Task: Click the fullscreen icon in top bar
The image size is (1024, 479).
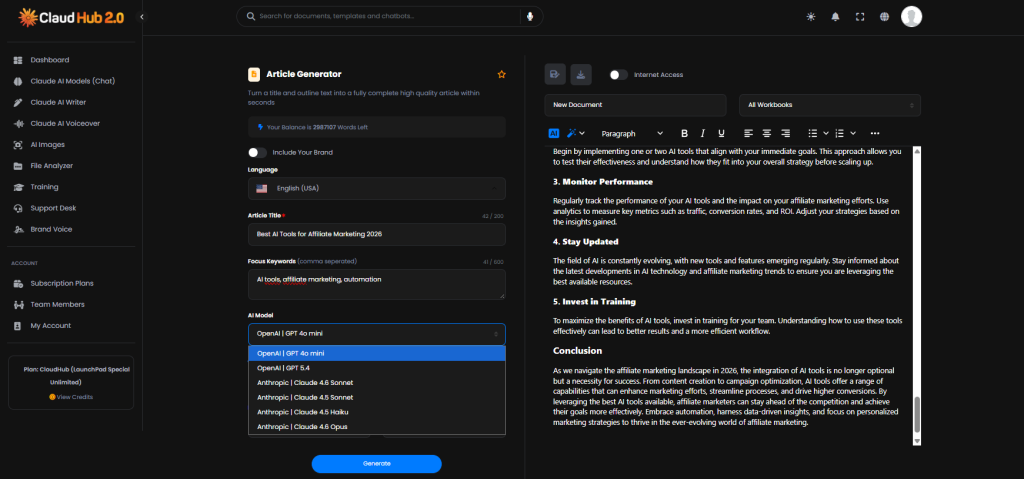Action: tap(860, 17)
